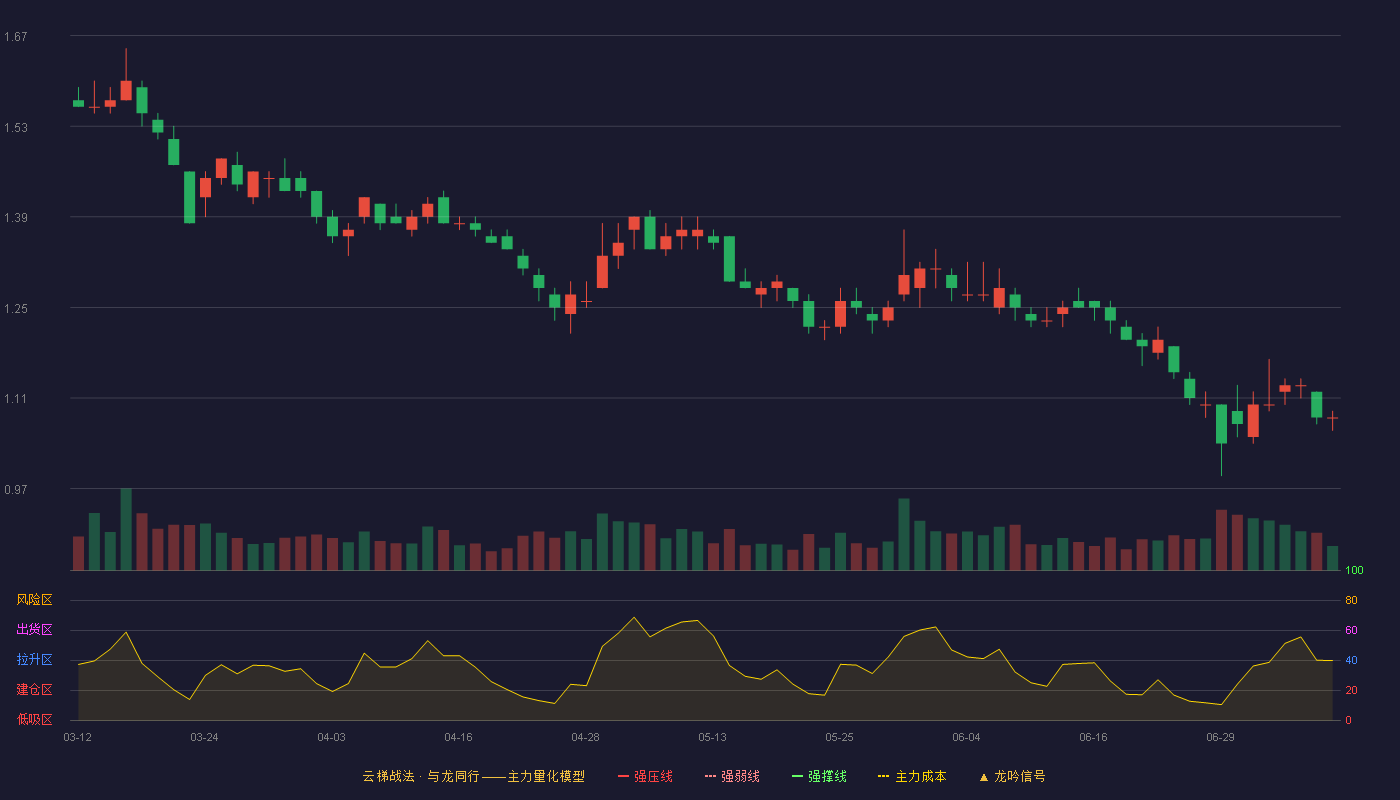Screen dimensions: 1400x800
Task: Click the 03-12 date label
Action: click(x=77, y=737)
